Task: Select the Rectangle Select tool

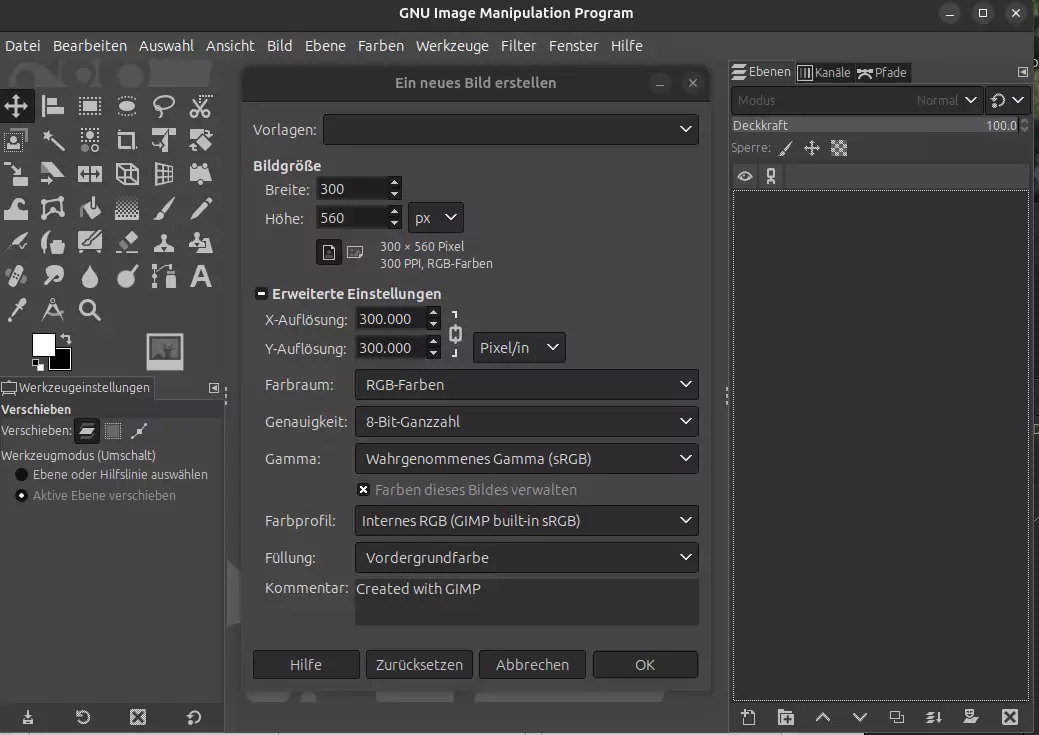Action: pos(90,105)
